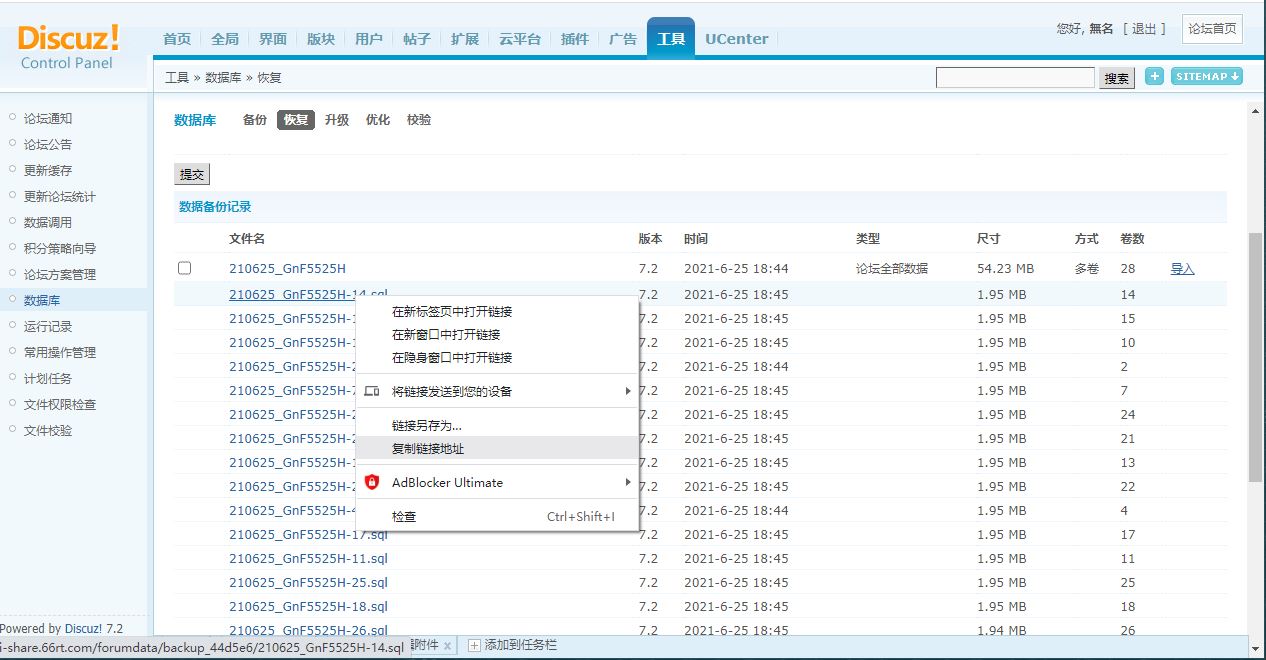
Task: Select 文件校验 in the sidebar
Action: [x=48, y=430]
